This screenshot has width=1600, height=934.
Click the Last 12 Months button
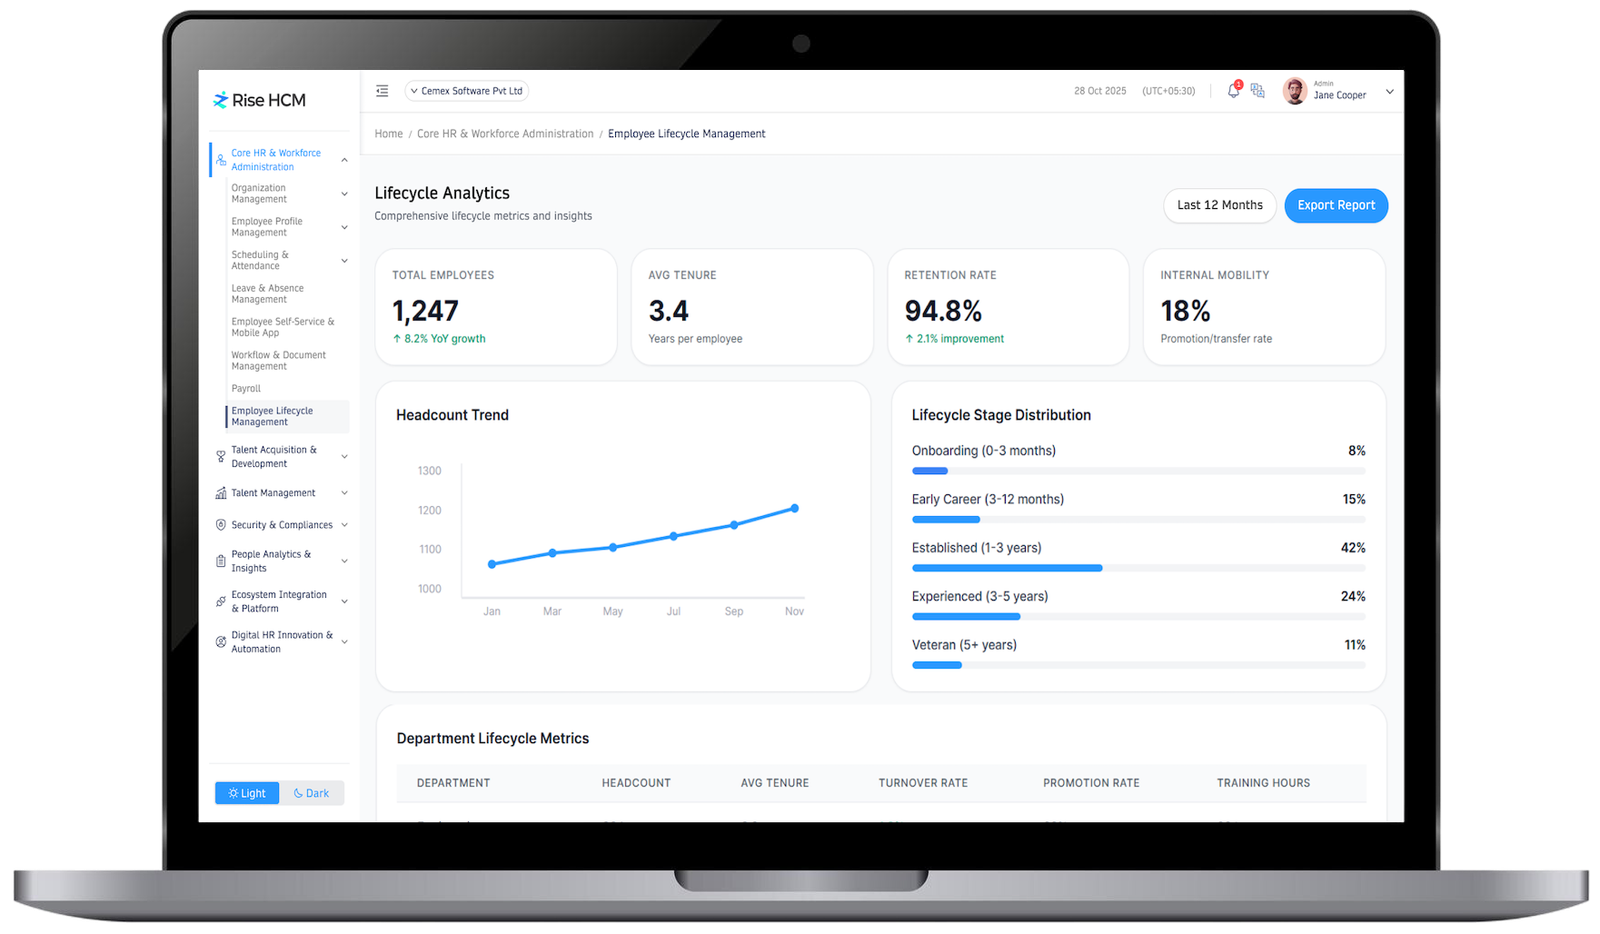(1219, 205)
